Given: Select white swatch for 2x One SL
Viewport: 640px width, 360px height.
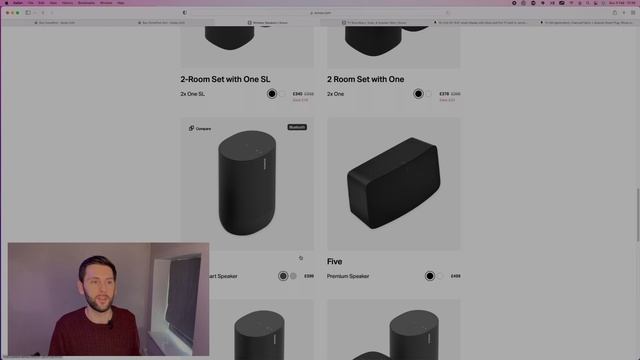Looking at the screenshot, I should (282, 94).
